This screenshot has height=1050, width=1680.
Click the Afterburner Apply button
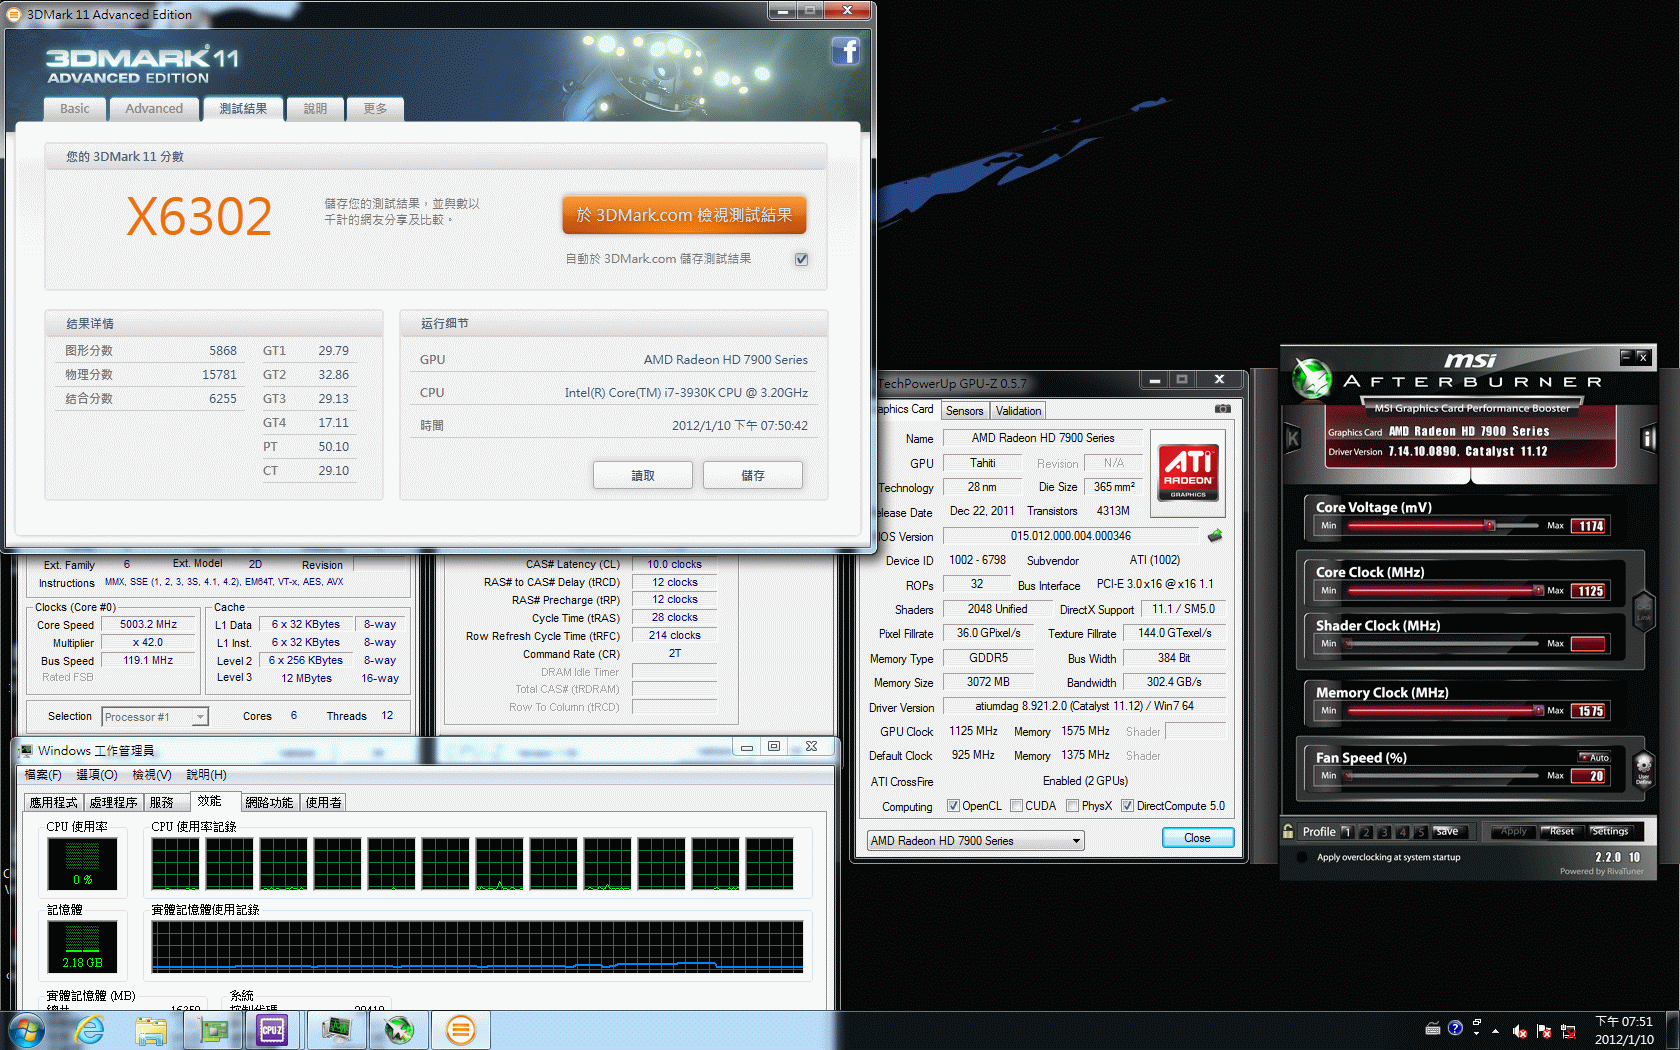1513,831
